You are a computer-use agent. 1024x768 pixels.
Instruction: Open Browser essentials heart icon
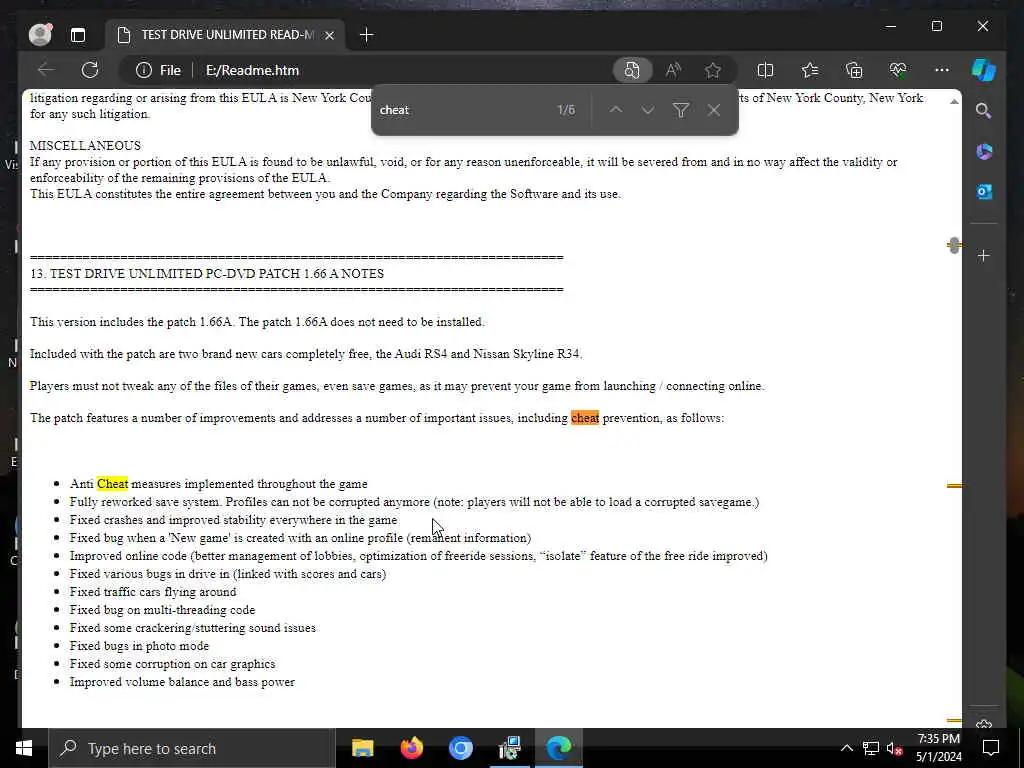[898, 70]
